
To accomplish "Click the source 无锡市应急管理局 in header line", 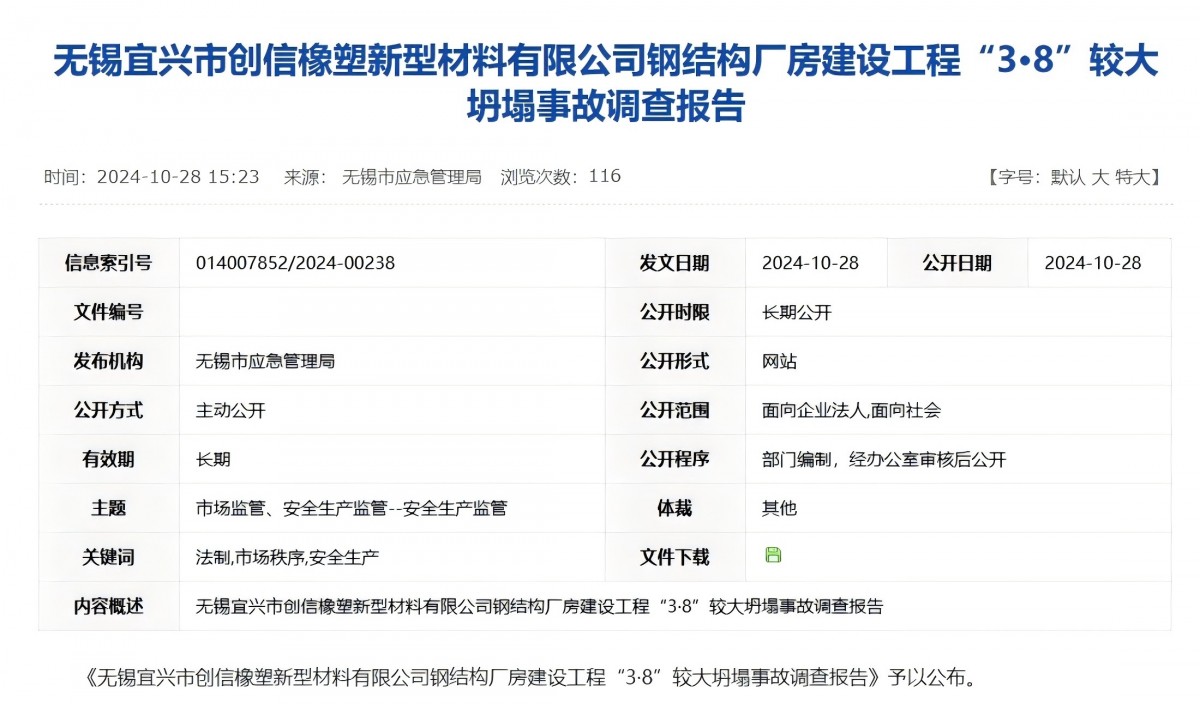I will tap(411, 177).
